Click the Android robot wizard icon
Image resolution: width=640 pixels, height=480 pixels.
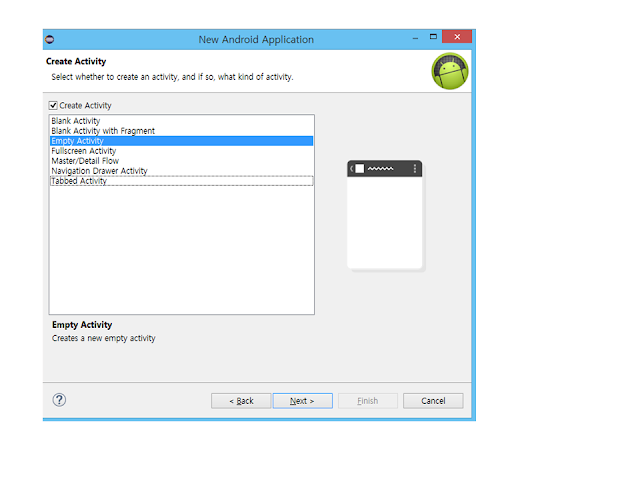(450, 71)
